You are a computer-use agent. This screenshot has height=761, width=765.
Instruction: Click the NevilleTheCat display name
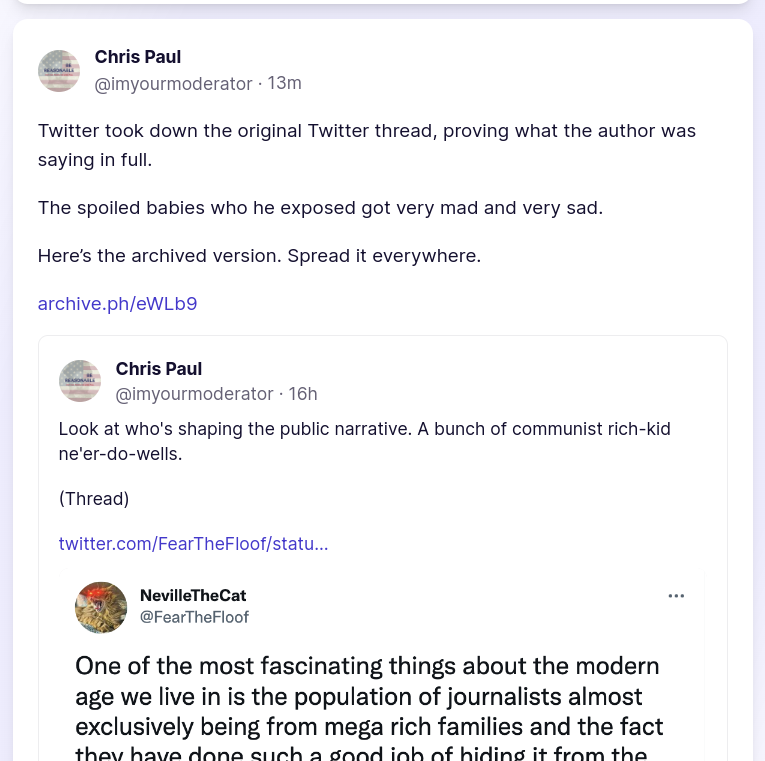coord(193,595)
